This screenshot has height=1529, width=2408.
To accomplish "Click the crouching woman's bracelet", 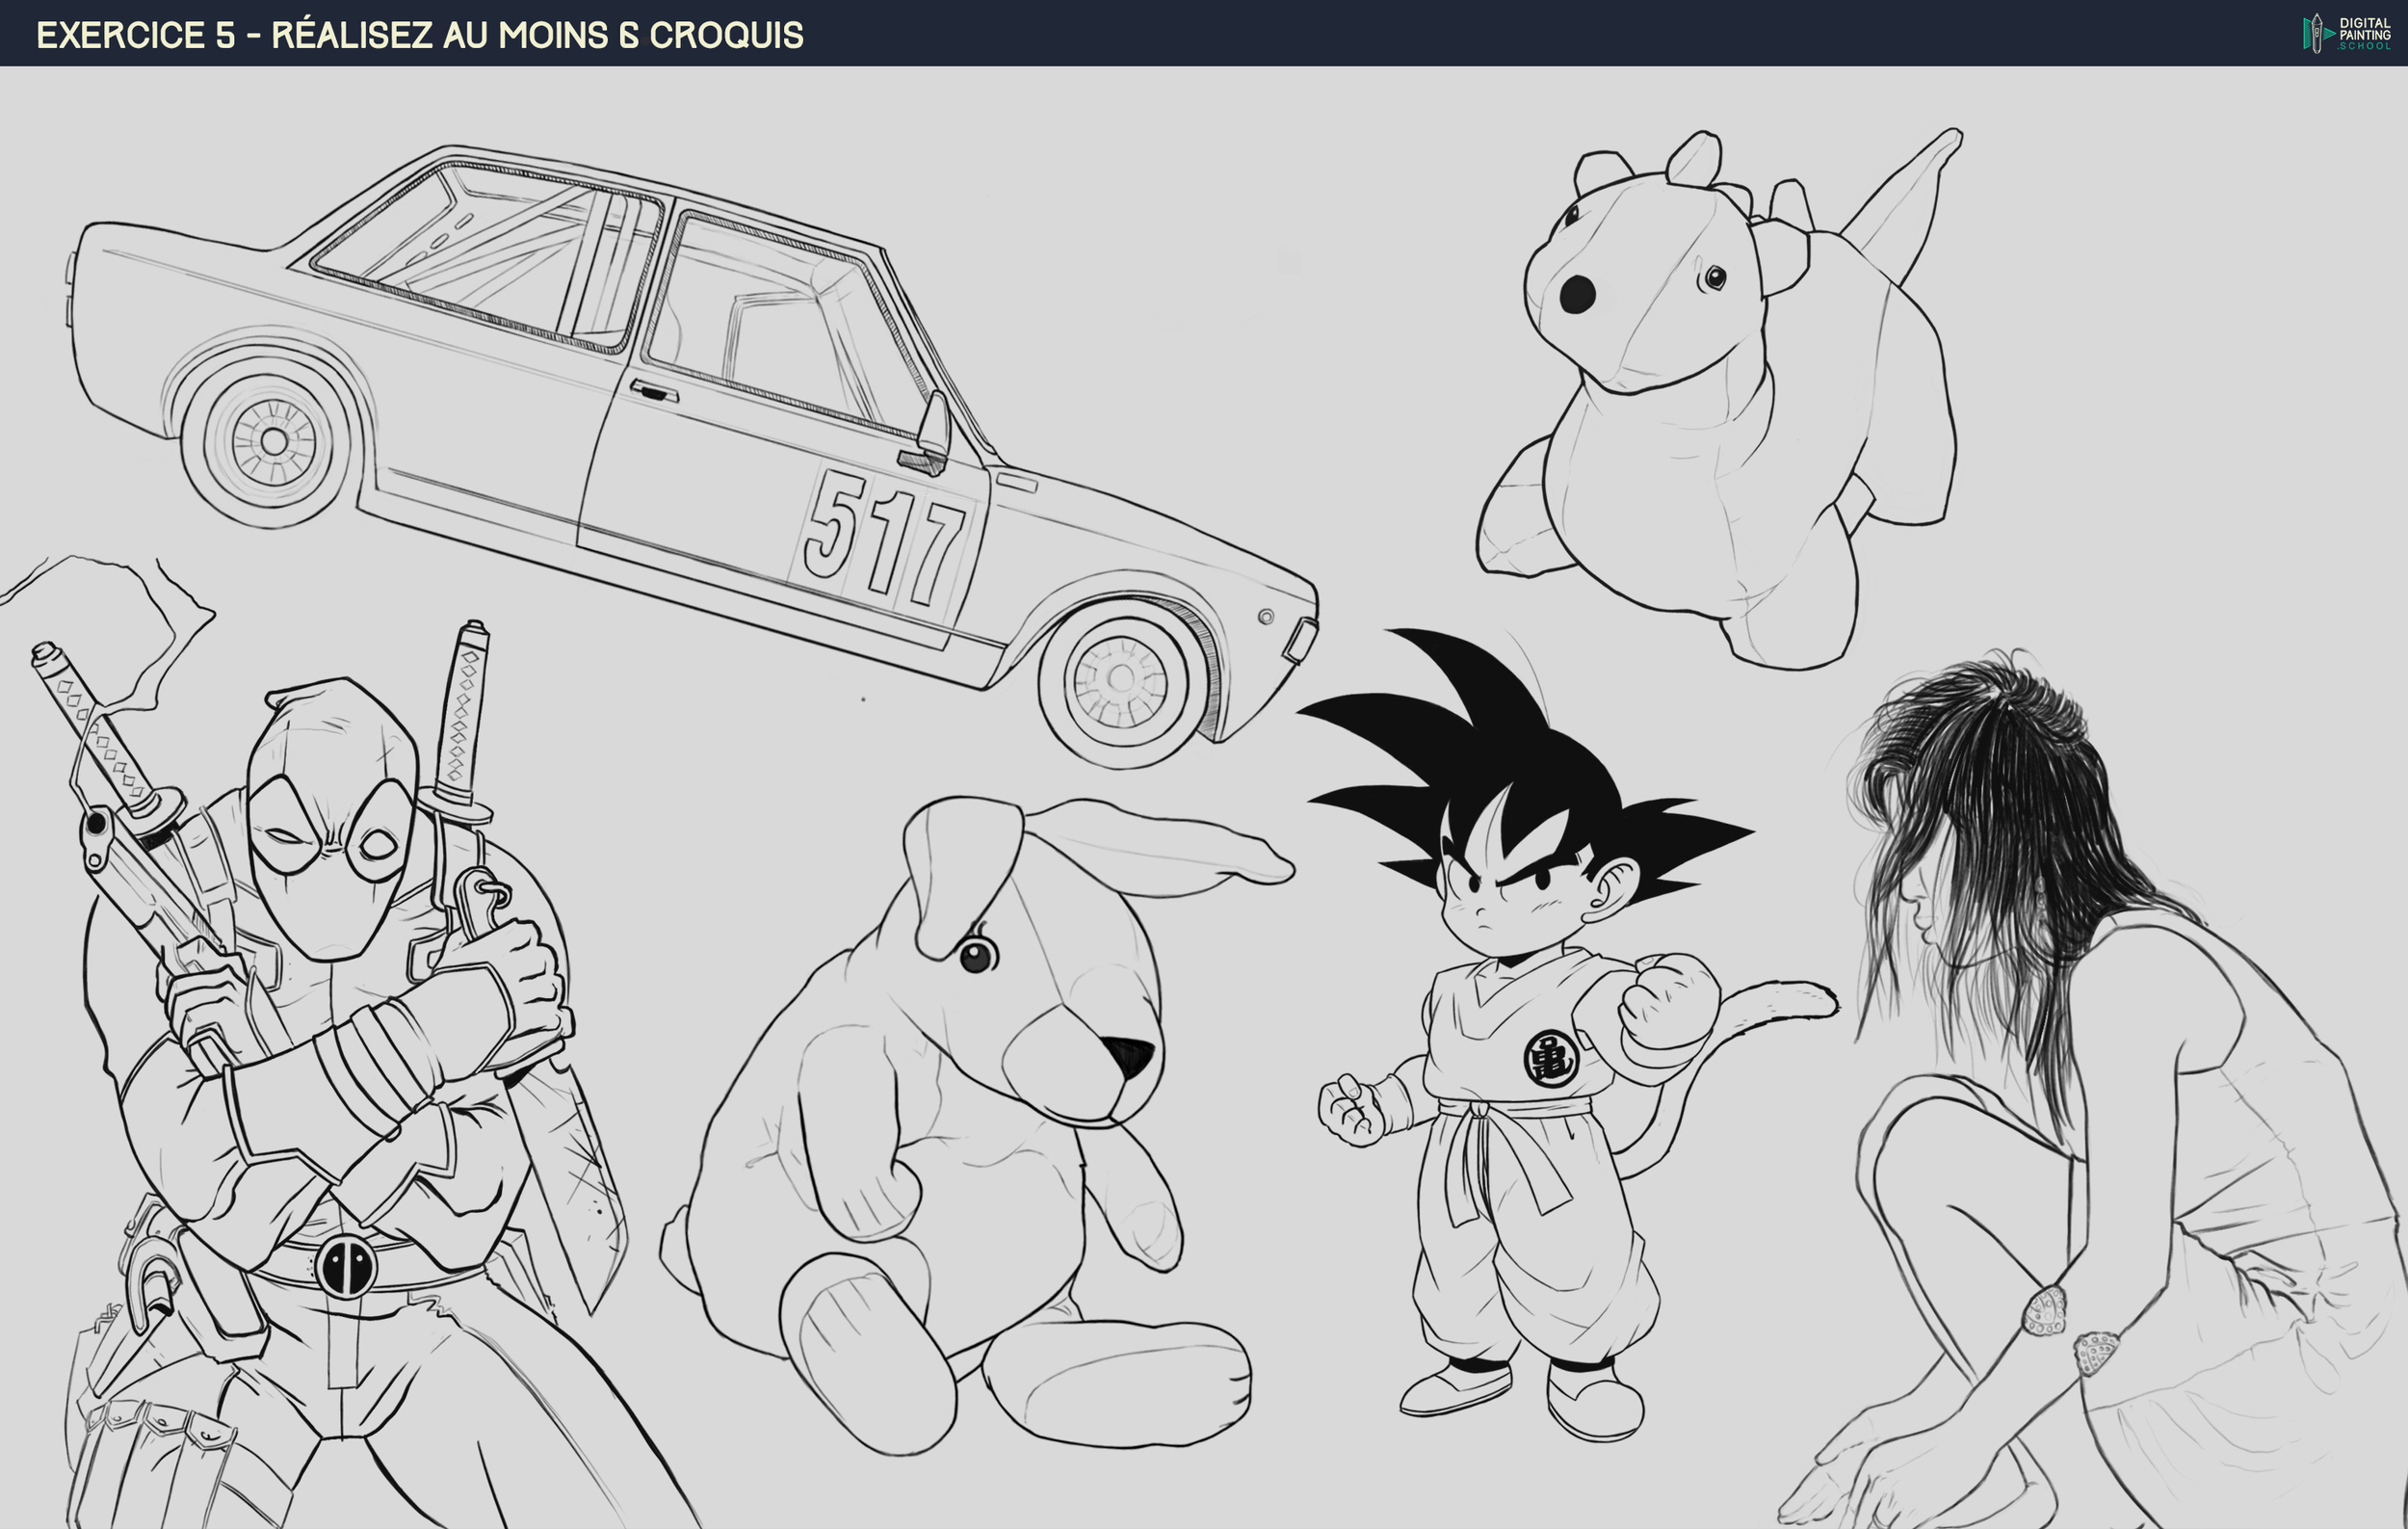I will tap(2045, 1311).
